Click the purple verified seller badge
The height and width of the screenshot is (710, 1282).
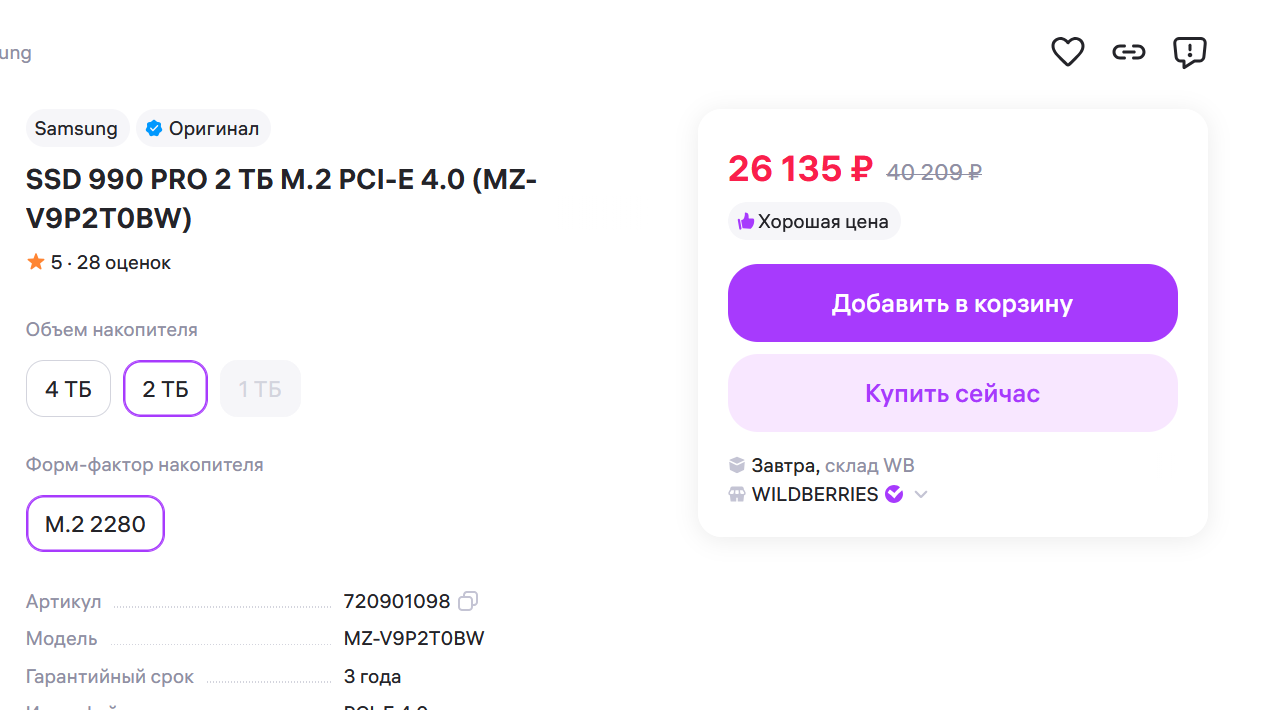(894, 494)
